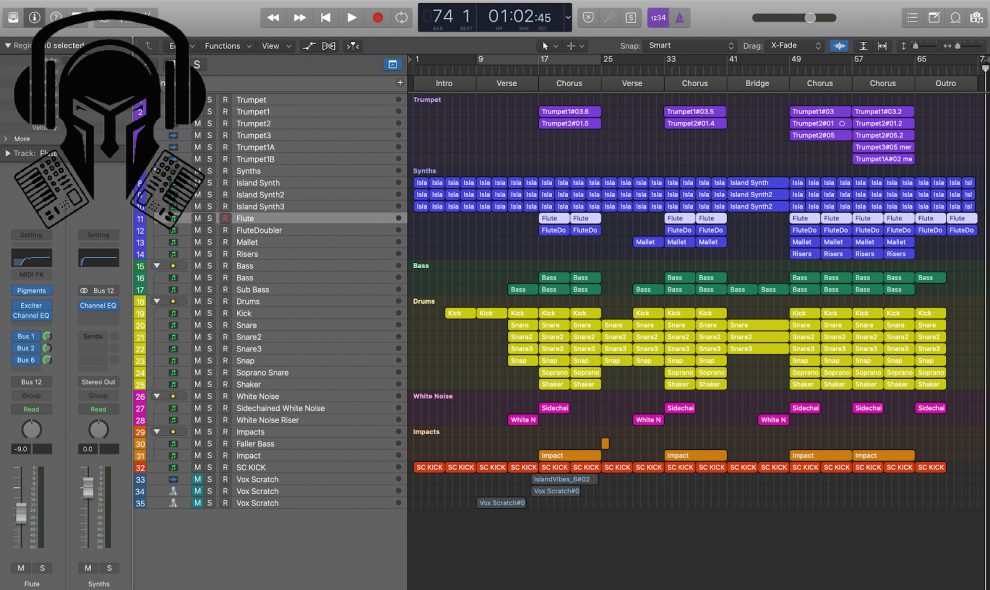990x590 pixels.
Task: Select the Trumpet1#03.6 region
Action: (x=570, y=112)
